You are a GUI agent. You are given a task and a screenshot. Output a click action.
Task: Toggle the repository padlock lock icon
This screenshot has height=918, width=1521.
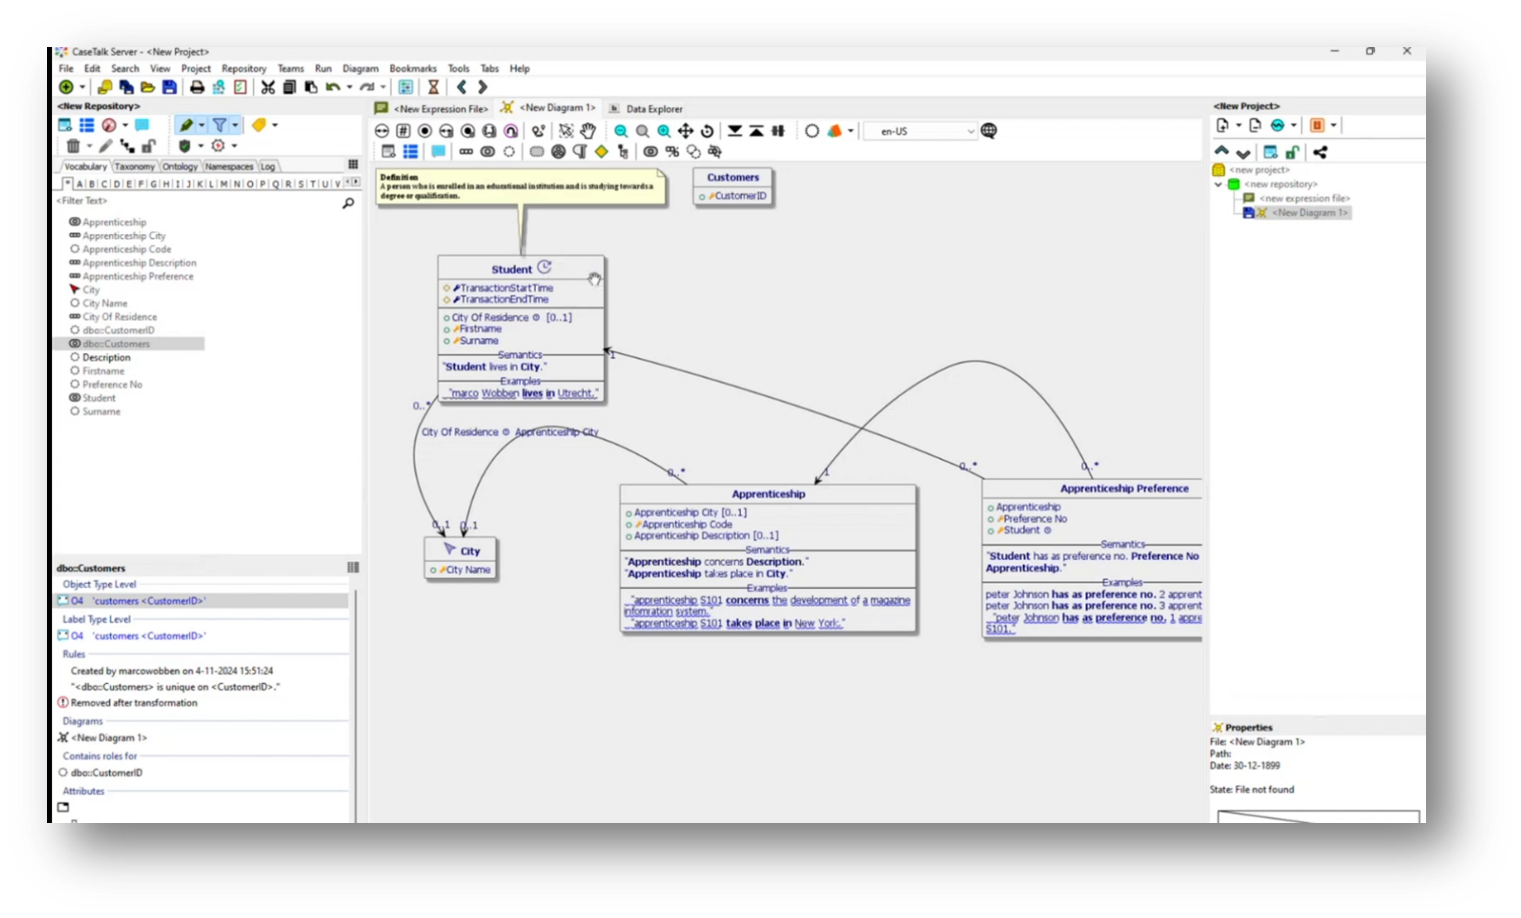[x=148, y=146]
